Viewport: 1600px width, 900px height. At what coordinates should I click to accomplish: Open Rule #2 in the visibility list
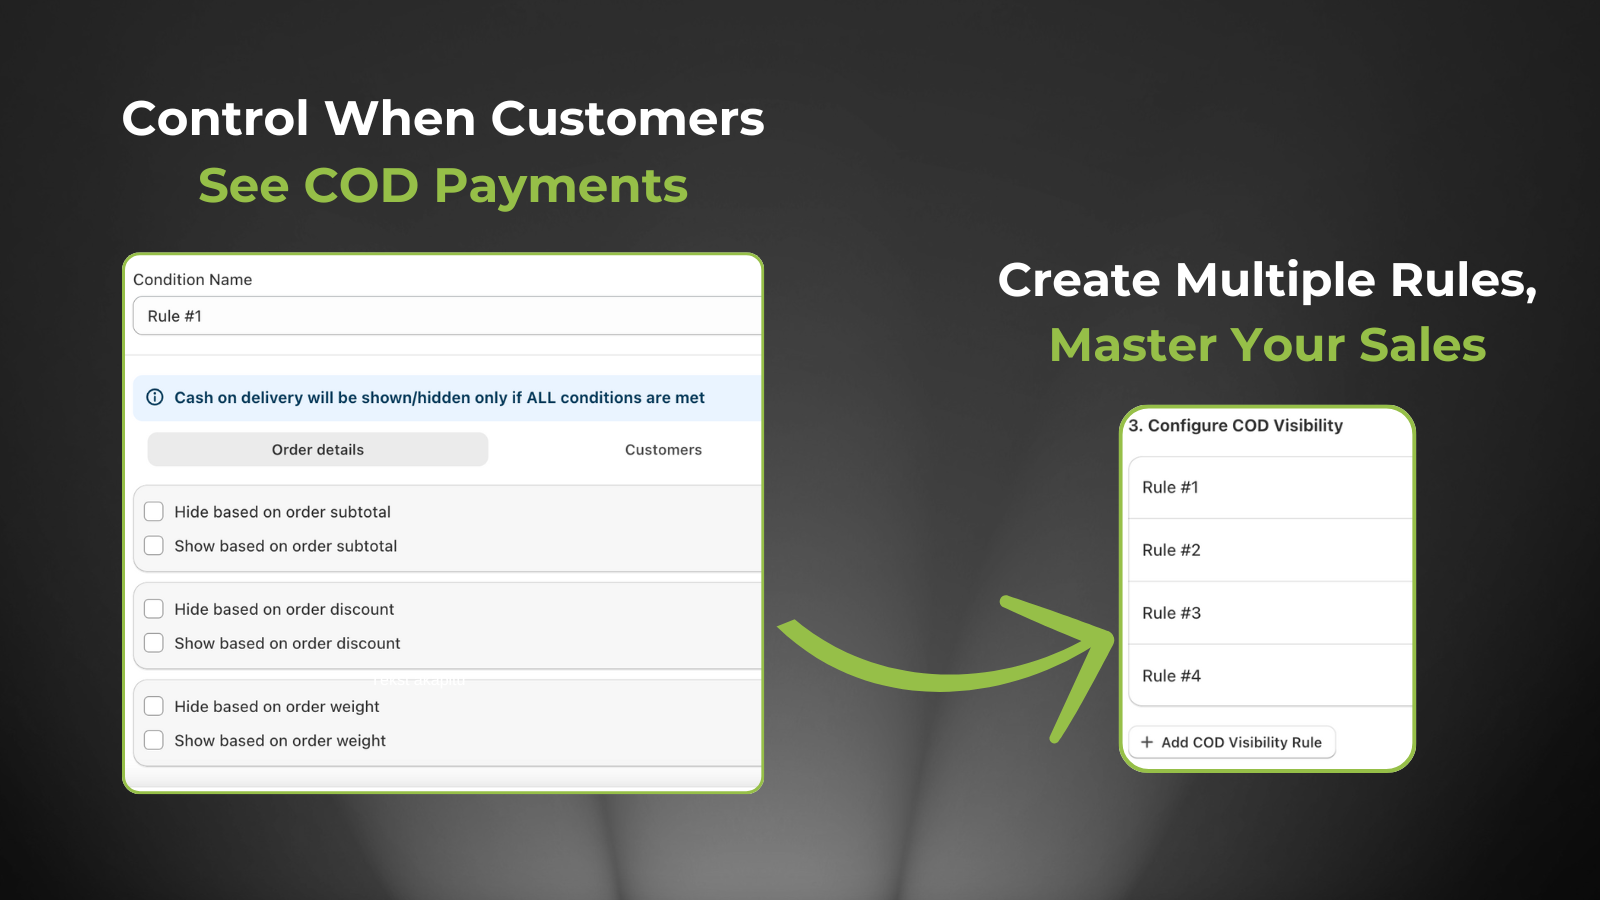click(x=1270, y=550)
